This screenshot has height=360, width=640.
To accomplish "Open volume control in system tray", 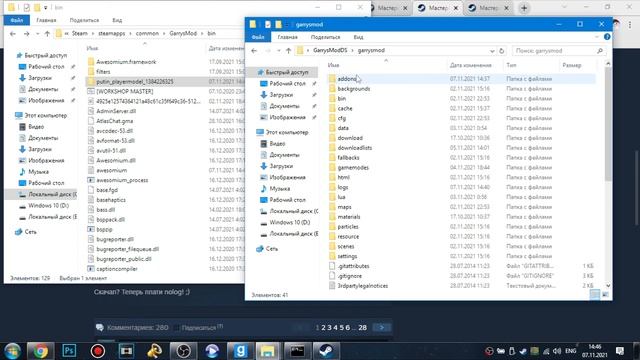I will point(557,351).
